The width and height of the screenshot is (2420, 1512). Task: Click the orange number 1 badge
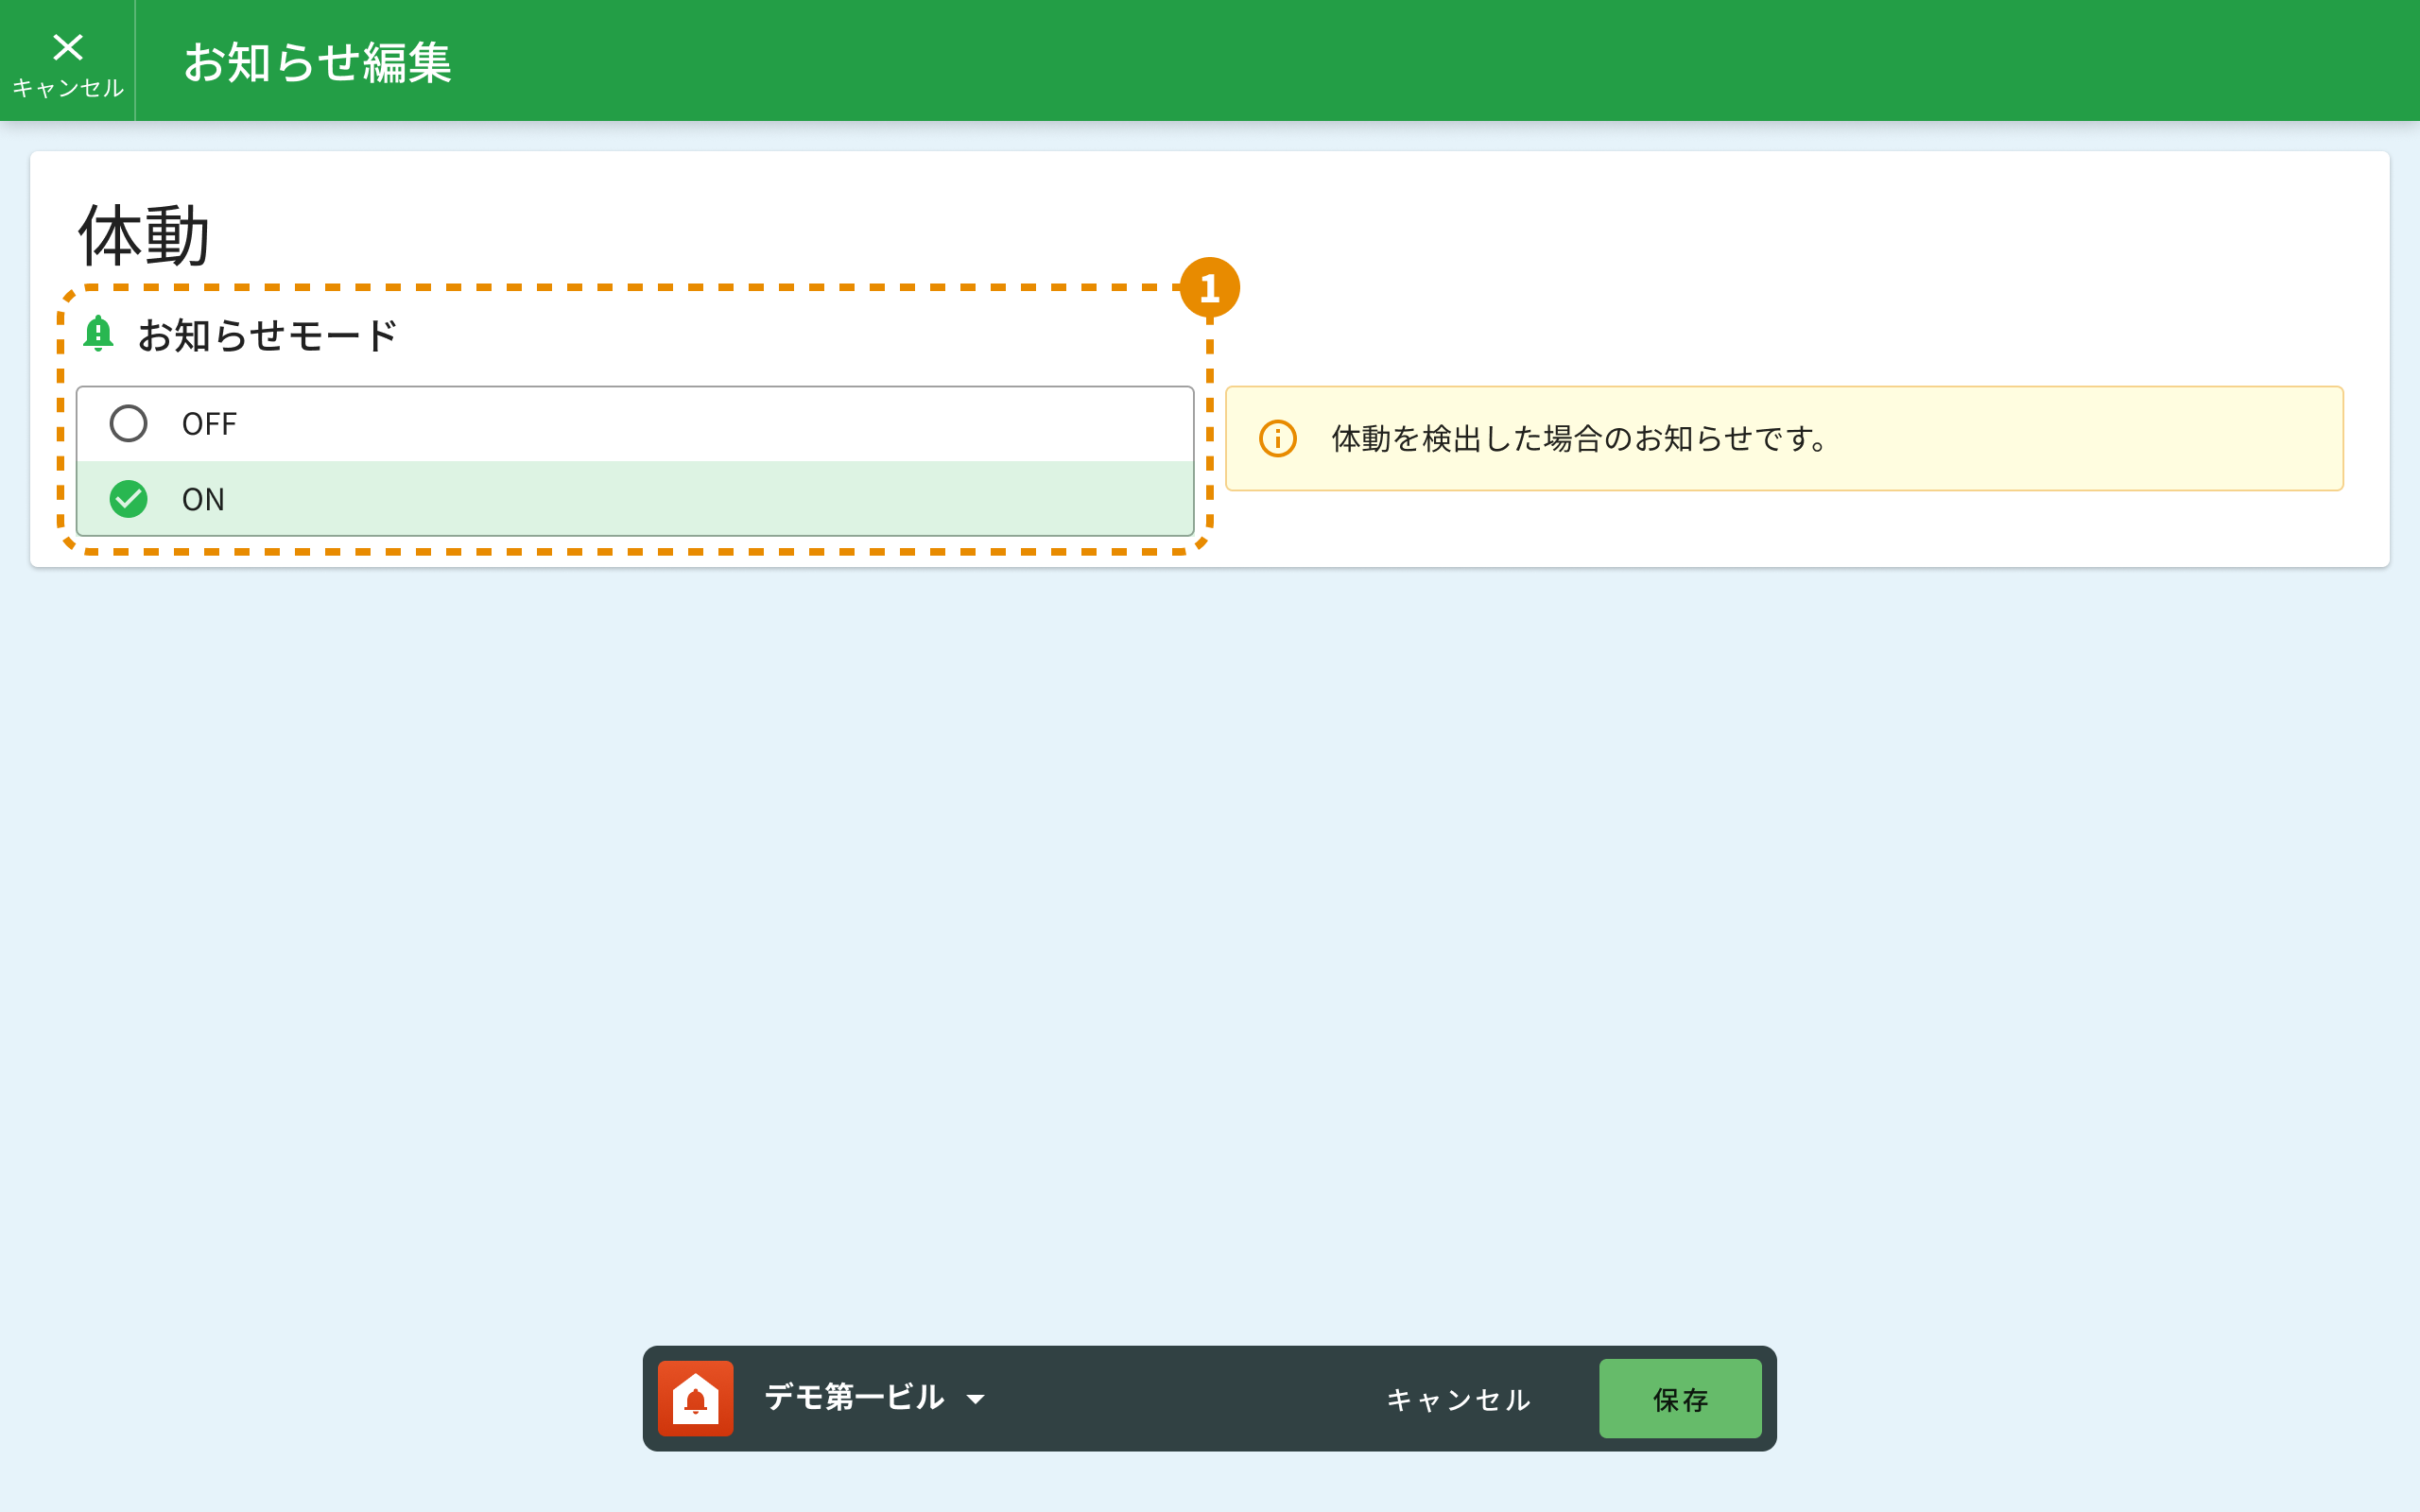pos(1209,288)
